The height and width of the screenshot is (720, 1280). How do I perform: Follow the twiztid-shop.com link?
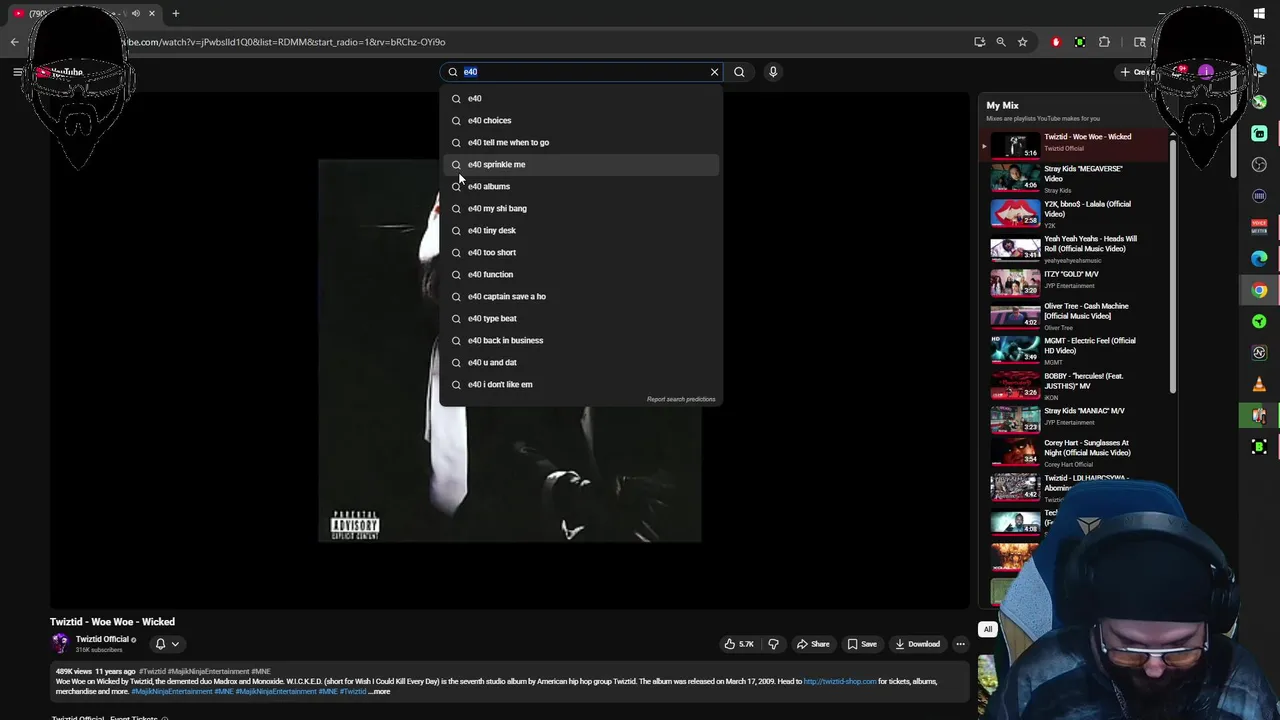tap(840, 682)
